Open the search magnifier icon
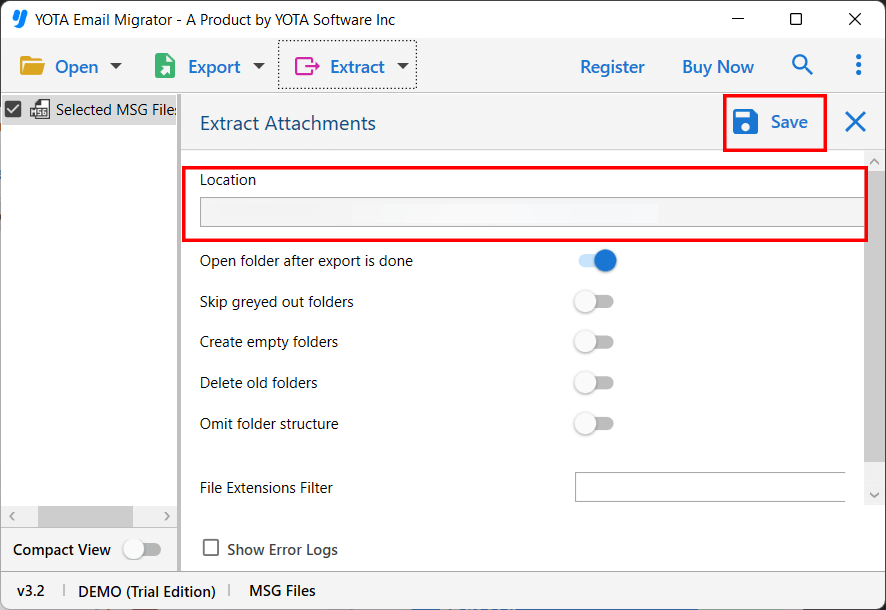 pyautogui.click(x=802, y=65)
